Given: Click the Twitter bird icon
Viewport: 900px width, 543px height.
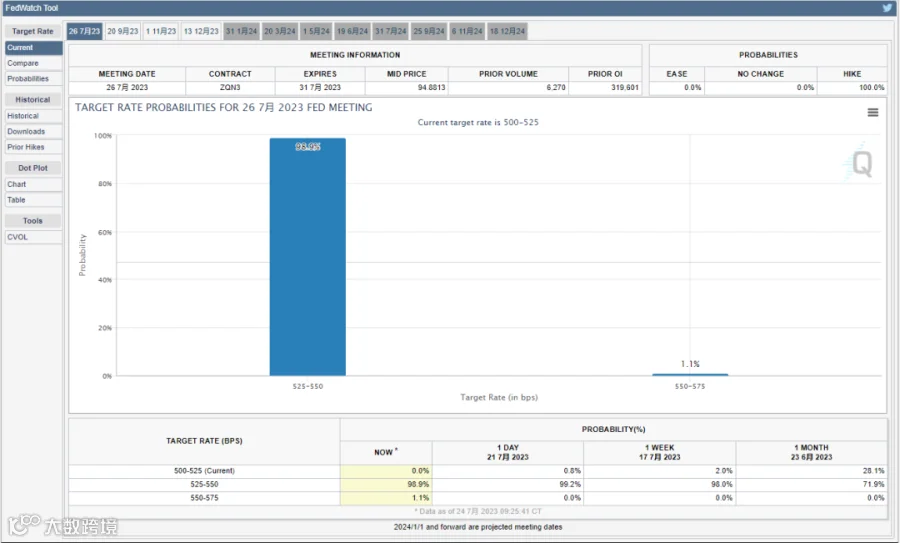Looking at the screenshot, I should tap(887, 8).
